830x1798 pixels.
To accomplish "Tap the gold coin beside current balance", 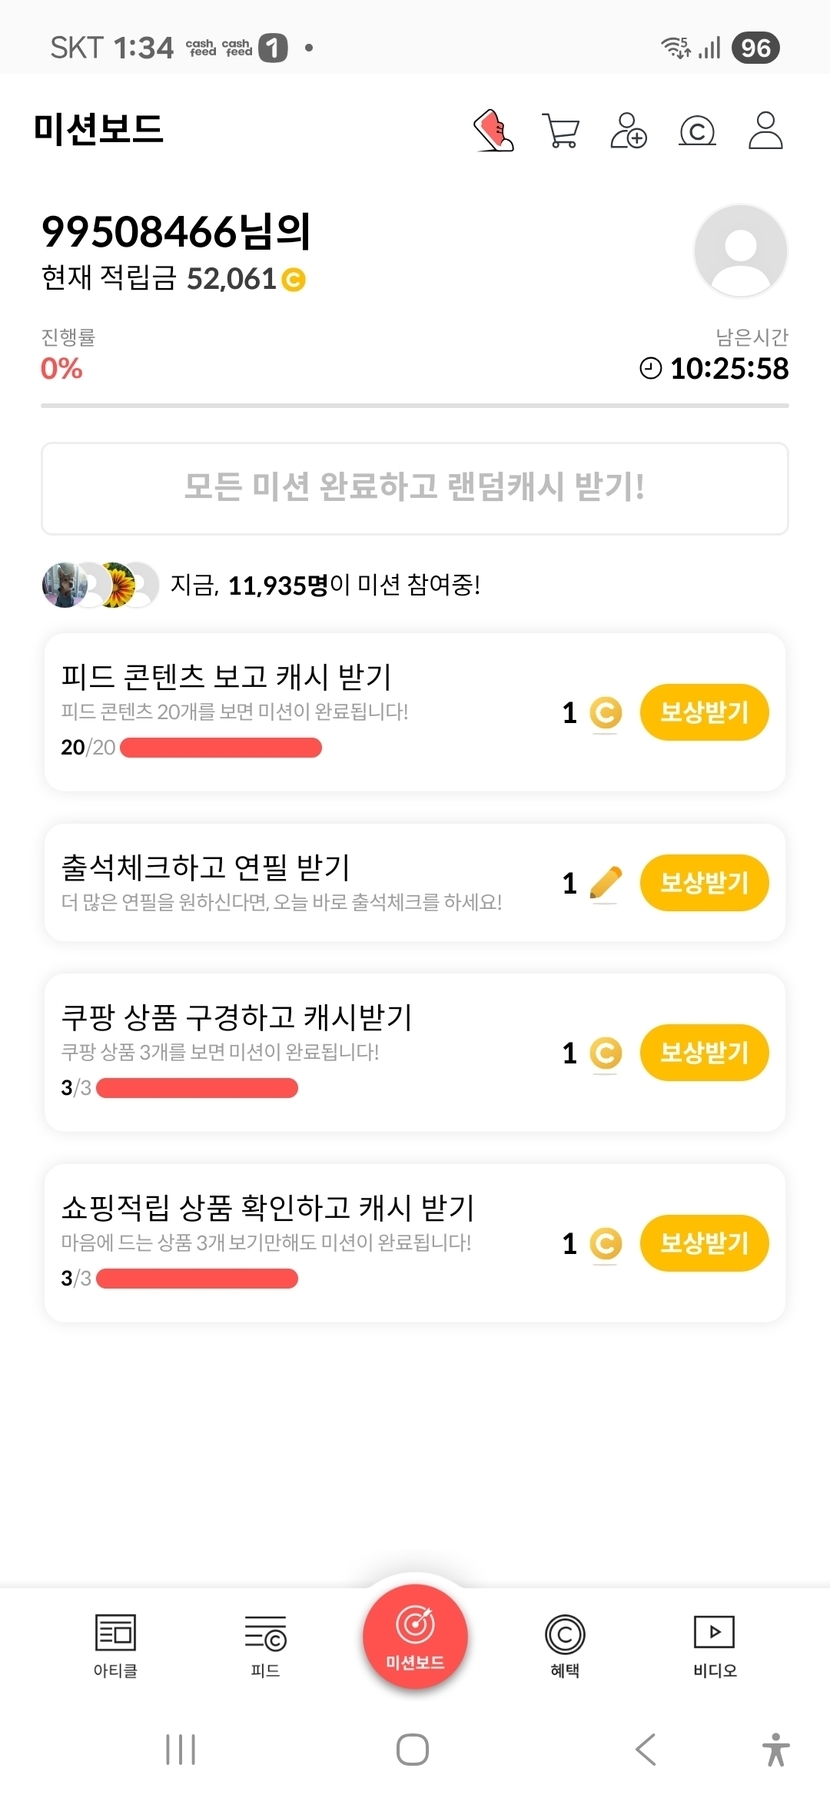I will [x=294, y=280].
